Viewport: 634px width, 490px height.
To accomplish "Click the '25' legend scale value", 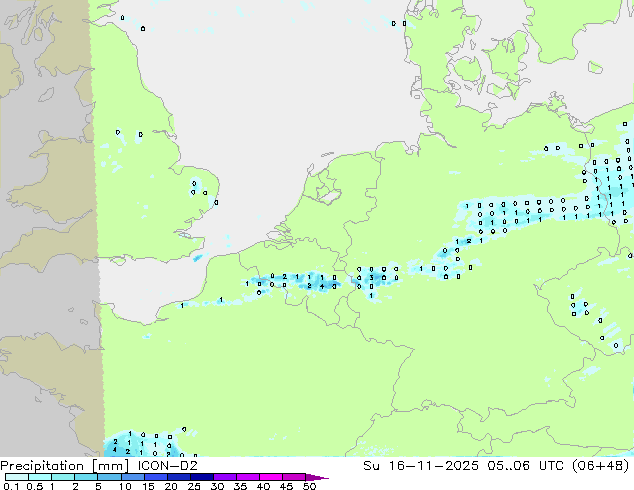I will click(x=194, y=486).
